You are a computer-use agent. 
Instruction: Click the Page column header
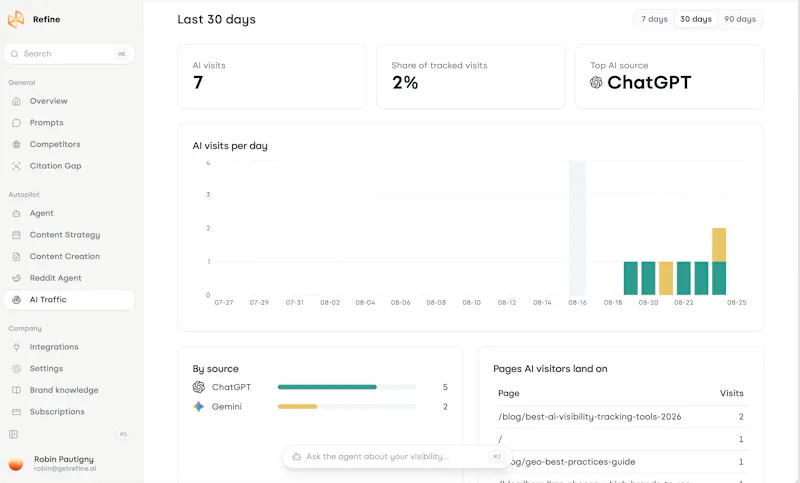[509, 393]
